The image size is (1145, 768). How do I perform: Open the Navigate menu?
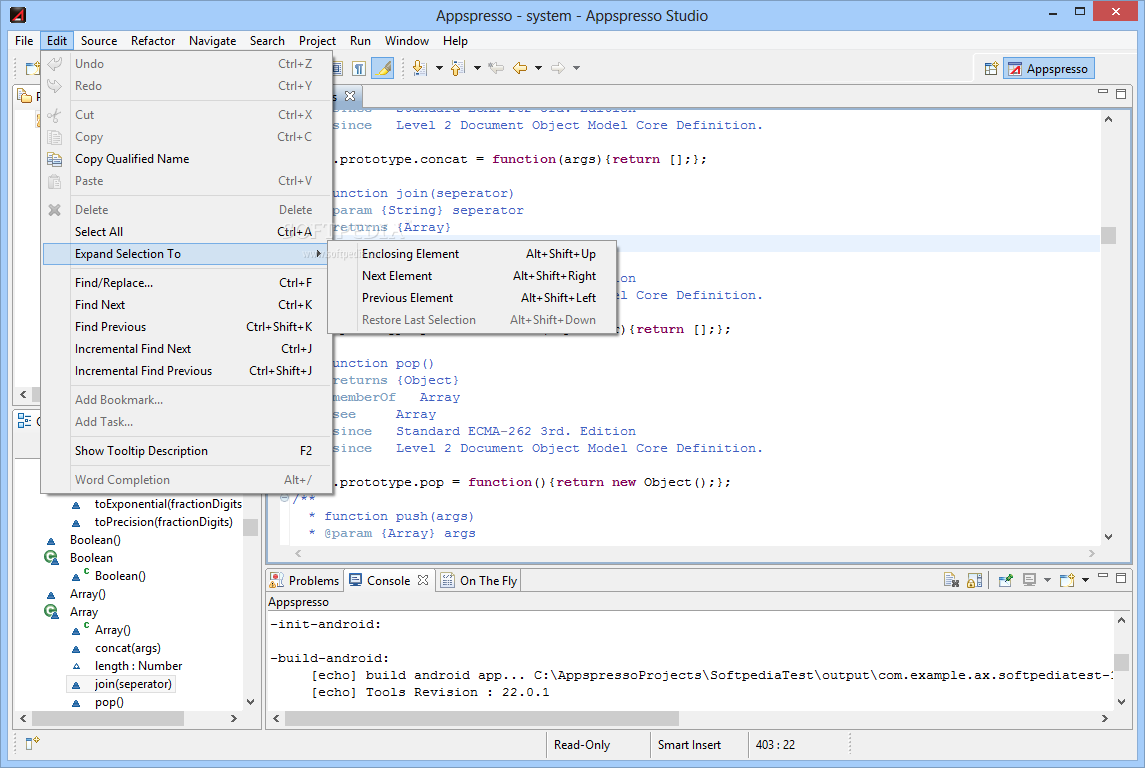click(x=212, y=41)
